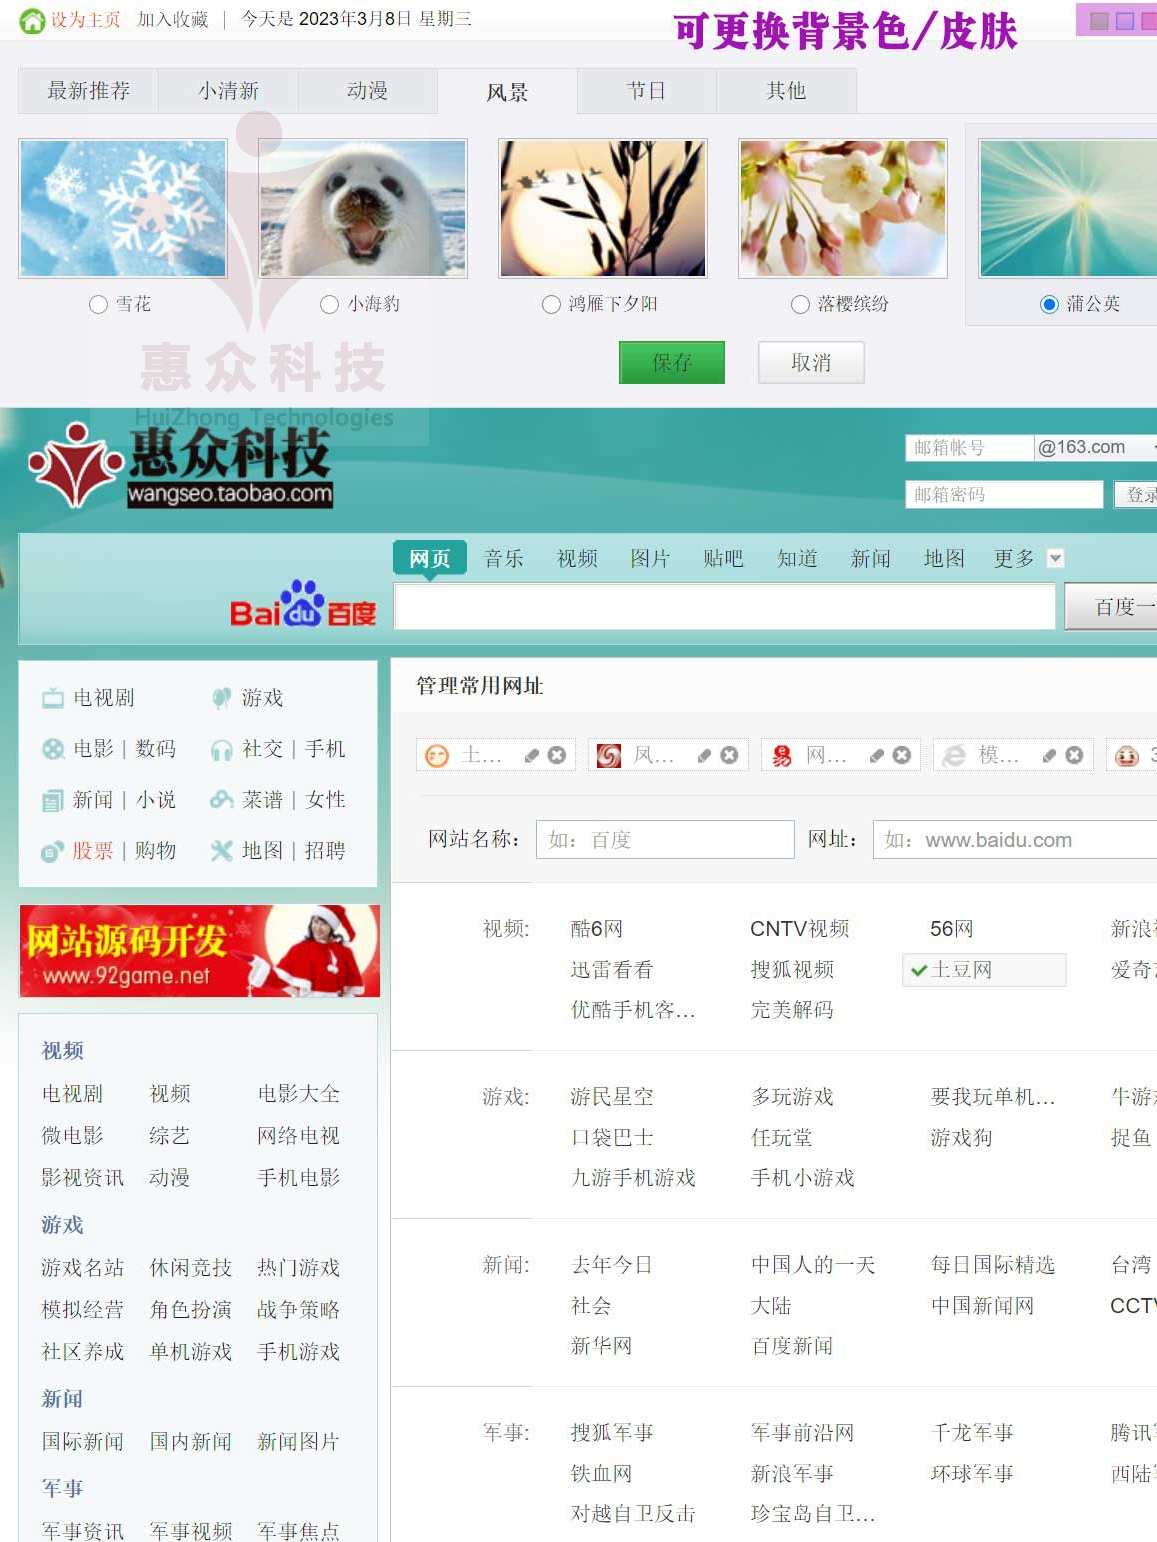
Task: Open the 音乐 search tab
Action: coord(504,558)
